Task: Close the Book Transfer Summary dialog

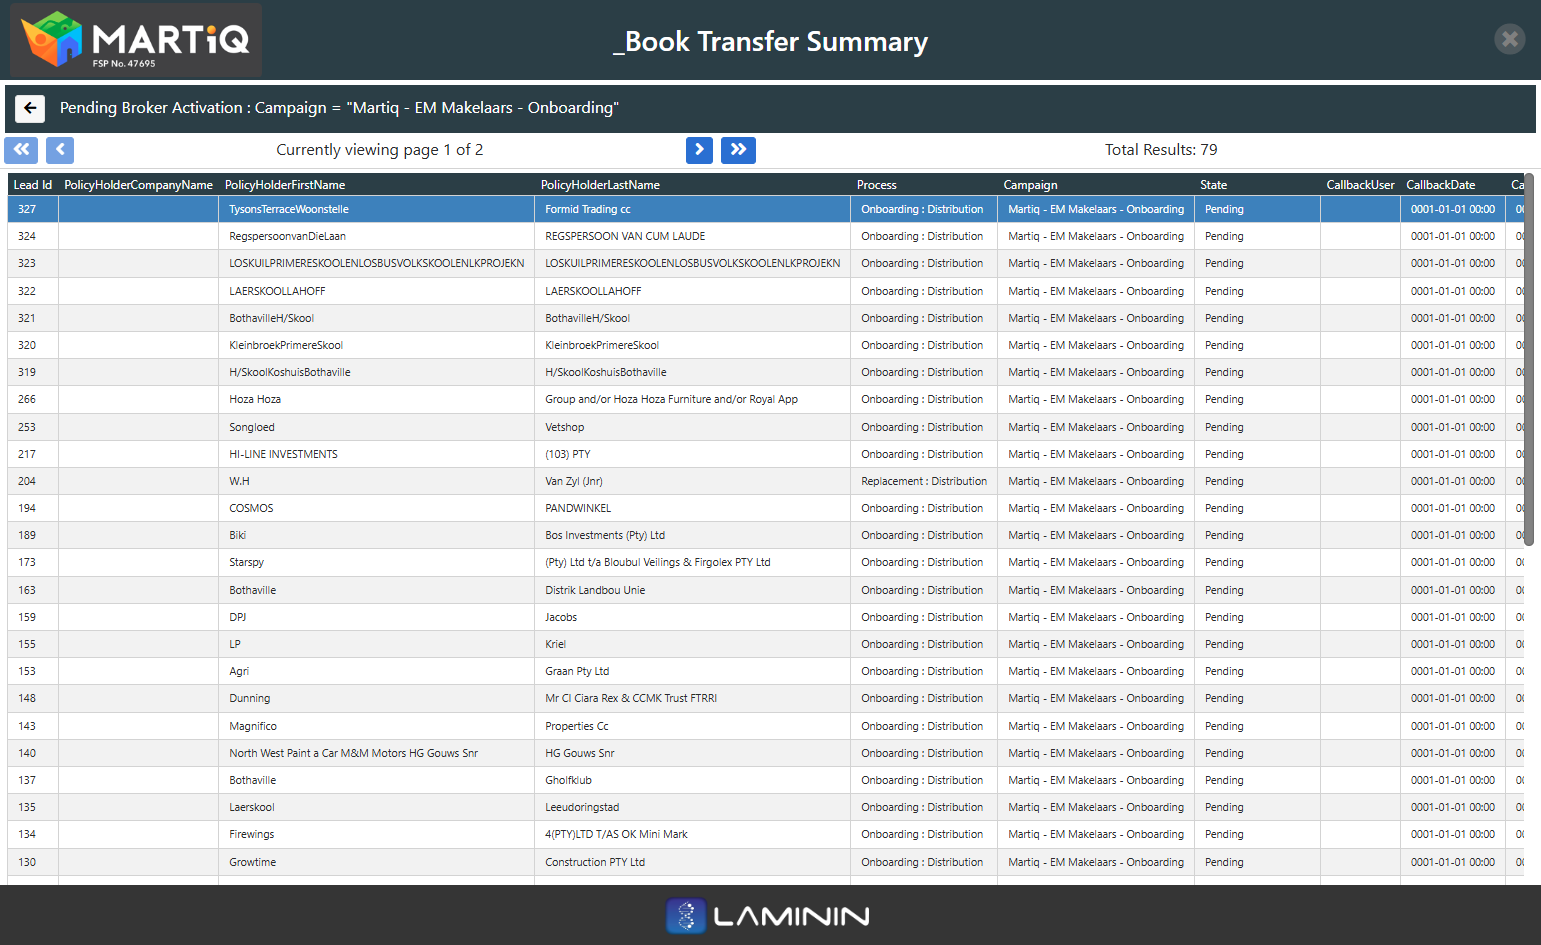Action: click(x=1509, y=39)
